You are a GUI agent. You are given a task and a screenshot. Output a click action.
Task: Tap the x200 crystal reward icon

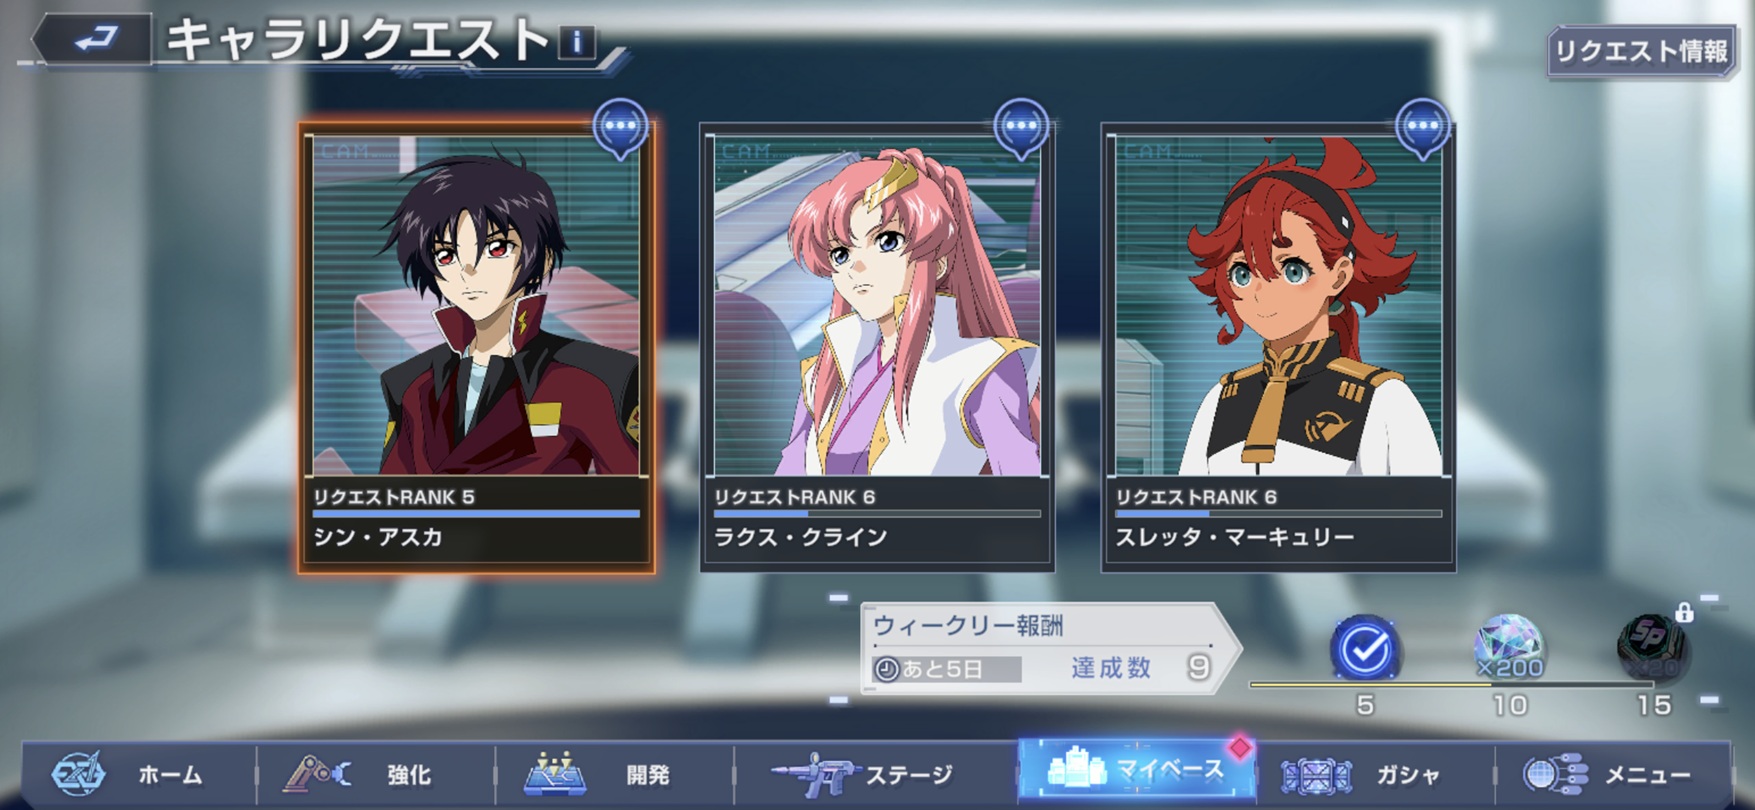(x=1509, y=648)
